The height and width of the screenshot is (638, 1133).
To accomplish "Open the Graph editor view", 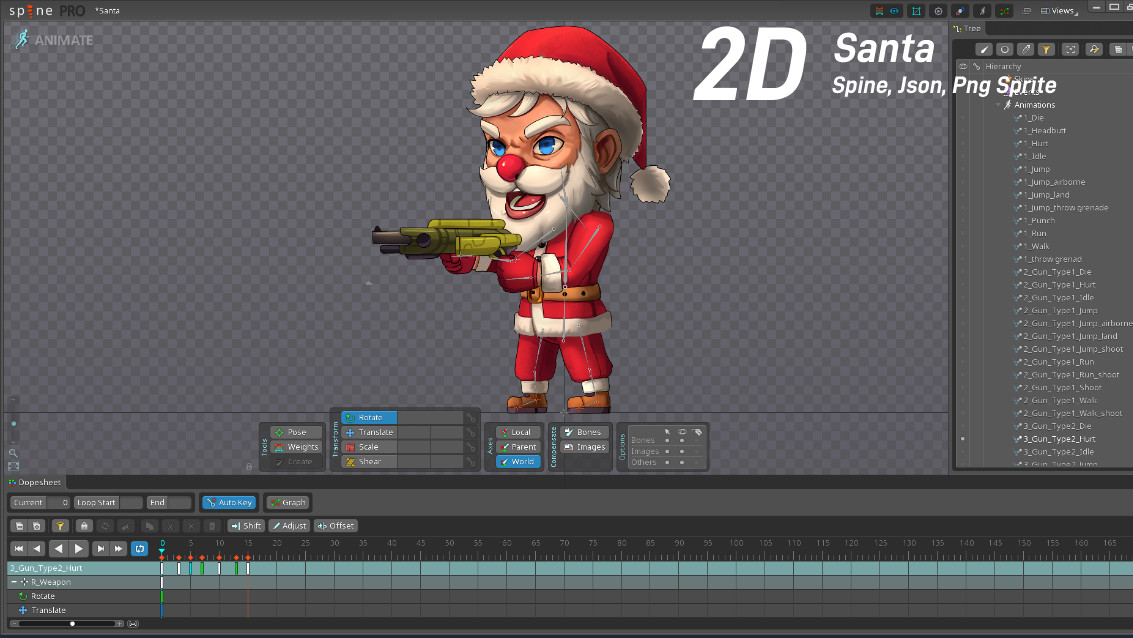I will pos(288,502).
